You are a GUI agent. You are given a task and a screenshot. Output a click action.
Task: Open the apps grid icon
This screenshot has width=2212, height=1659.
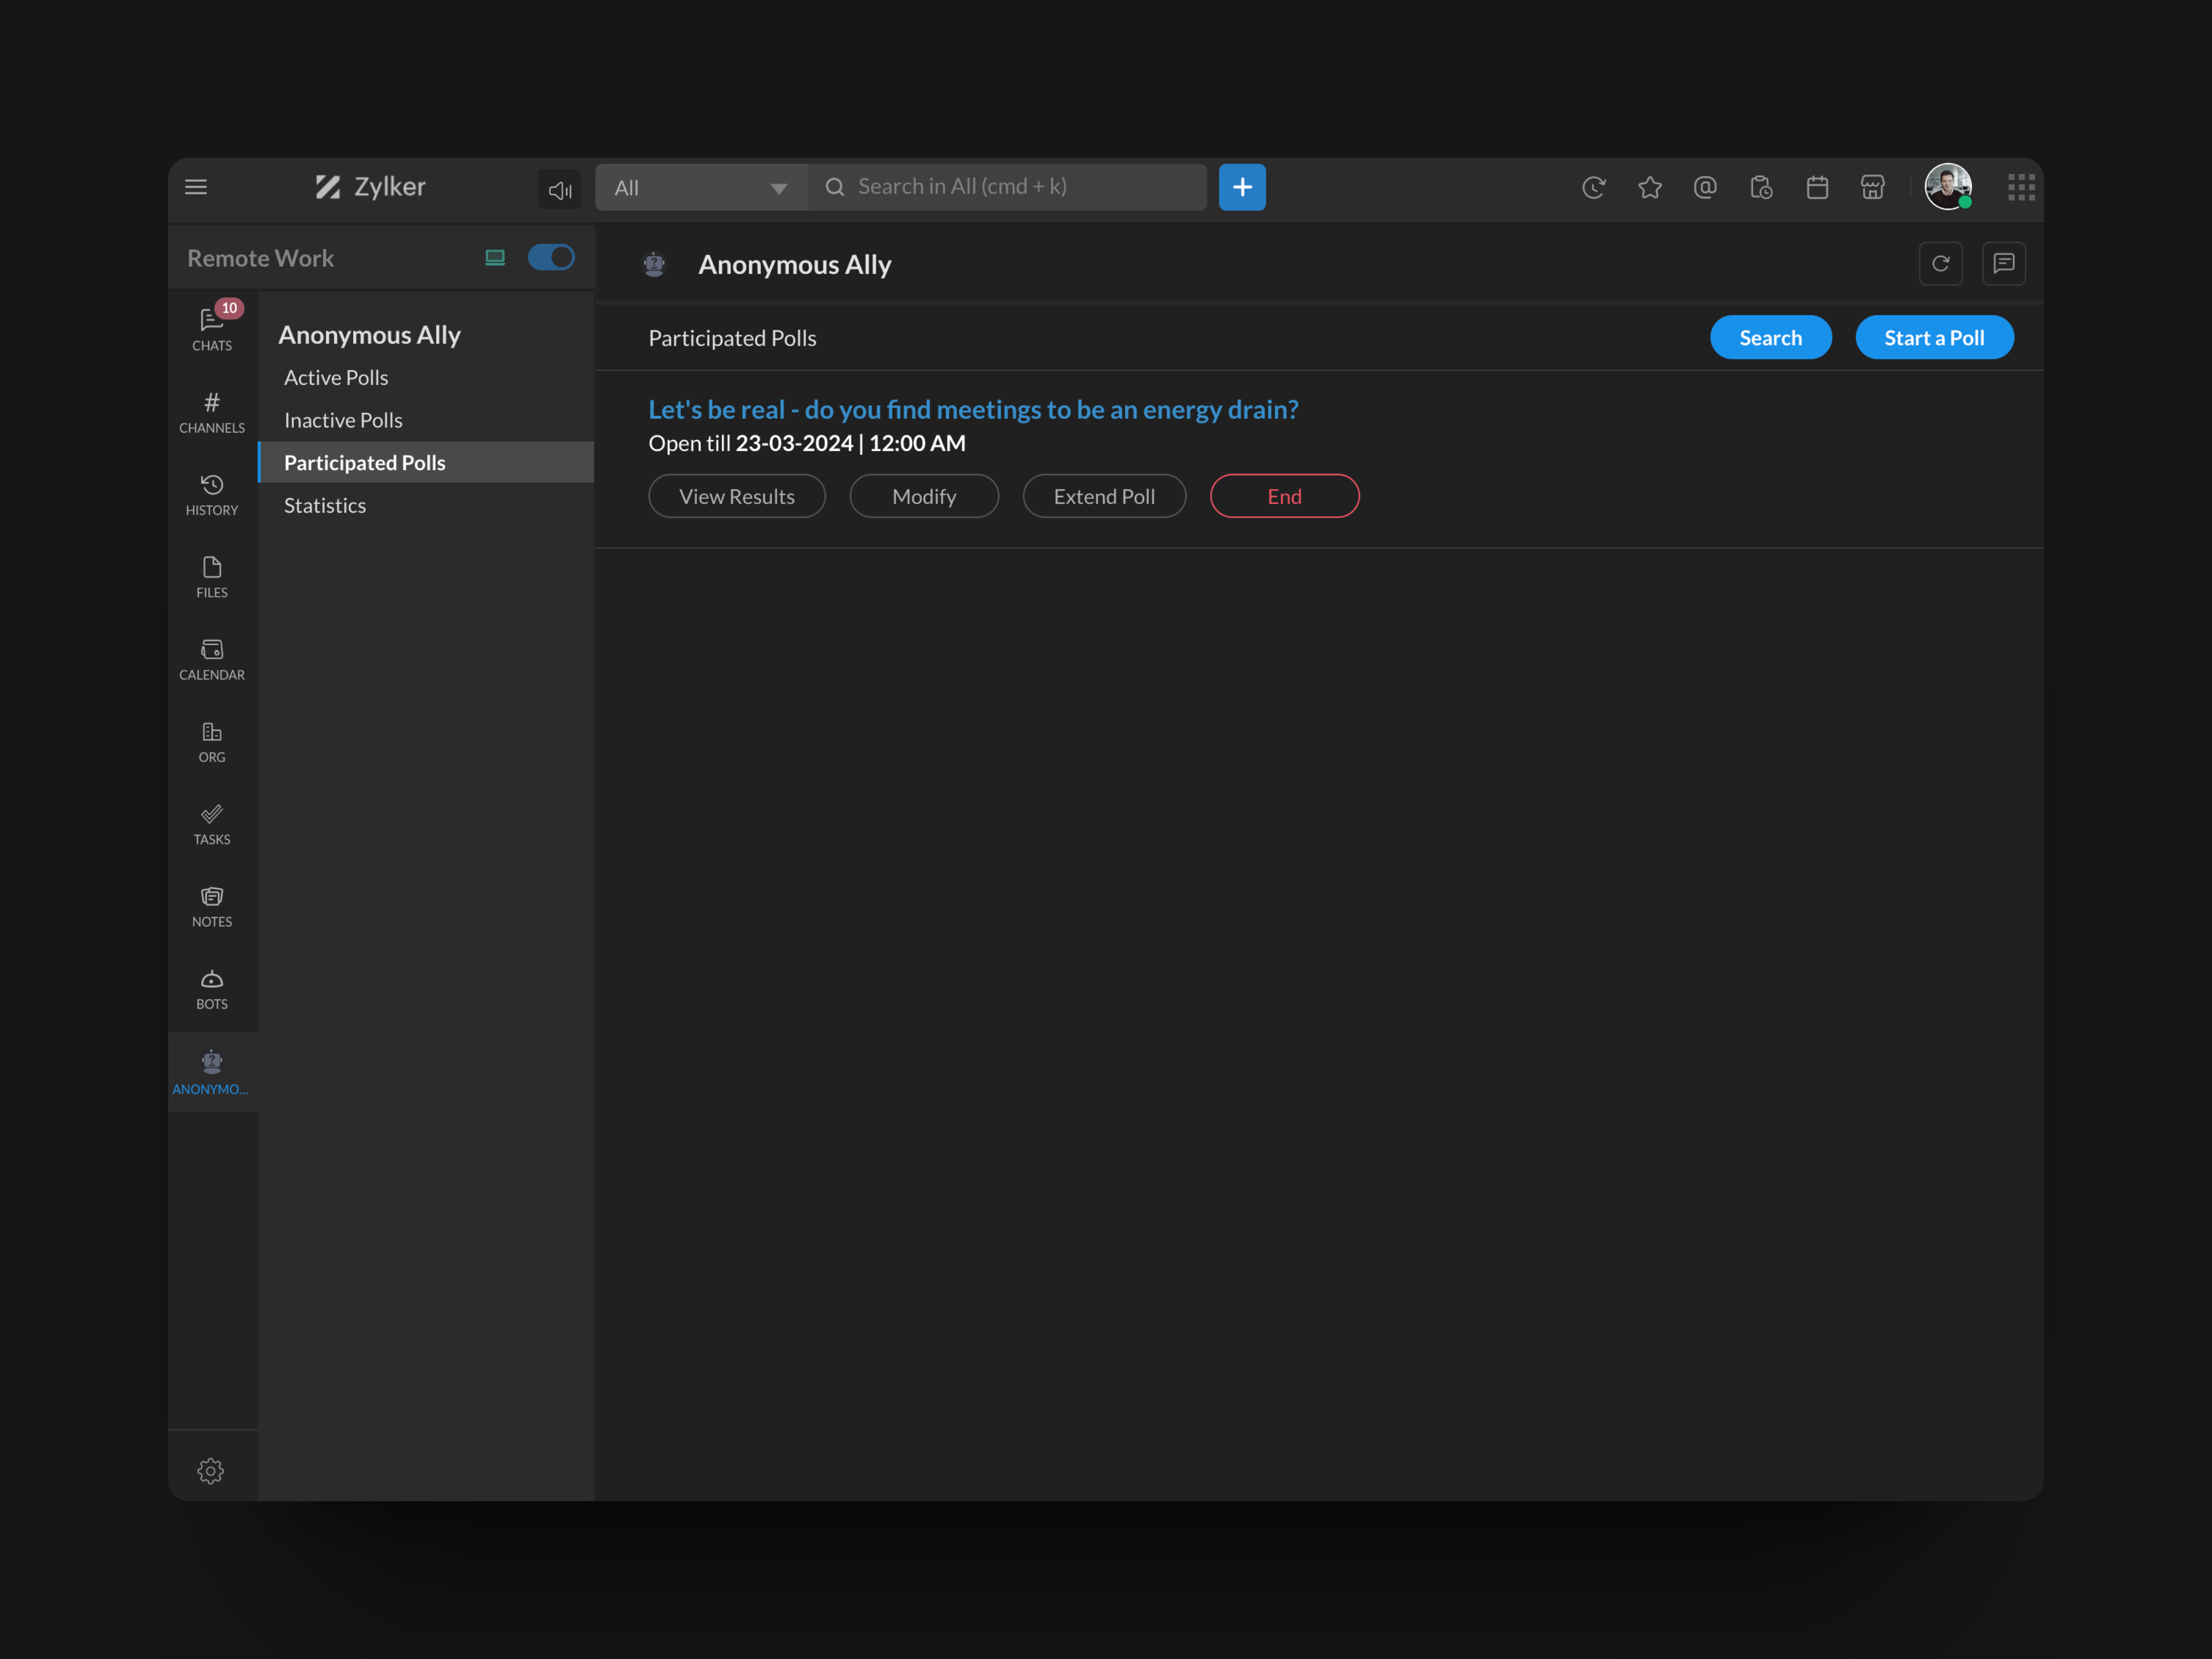coord(2021,187)
